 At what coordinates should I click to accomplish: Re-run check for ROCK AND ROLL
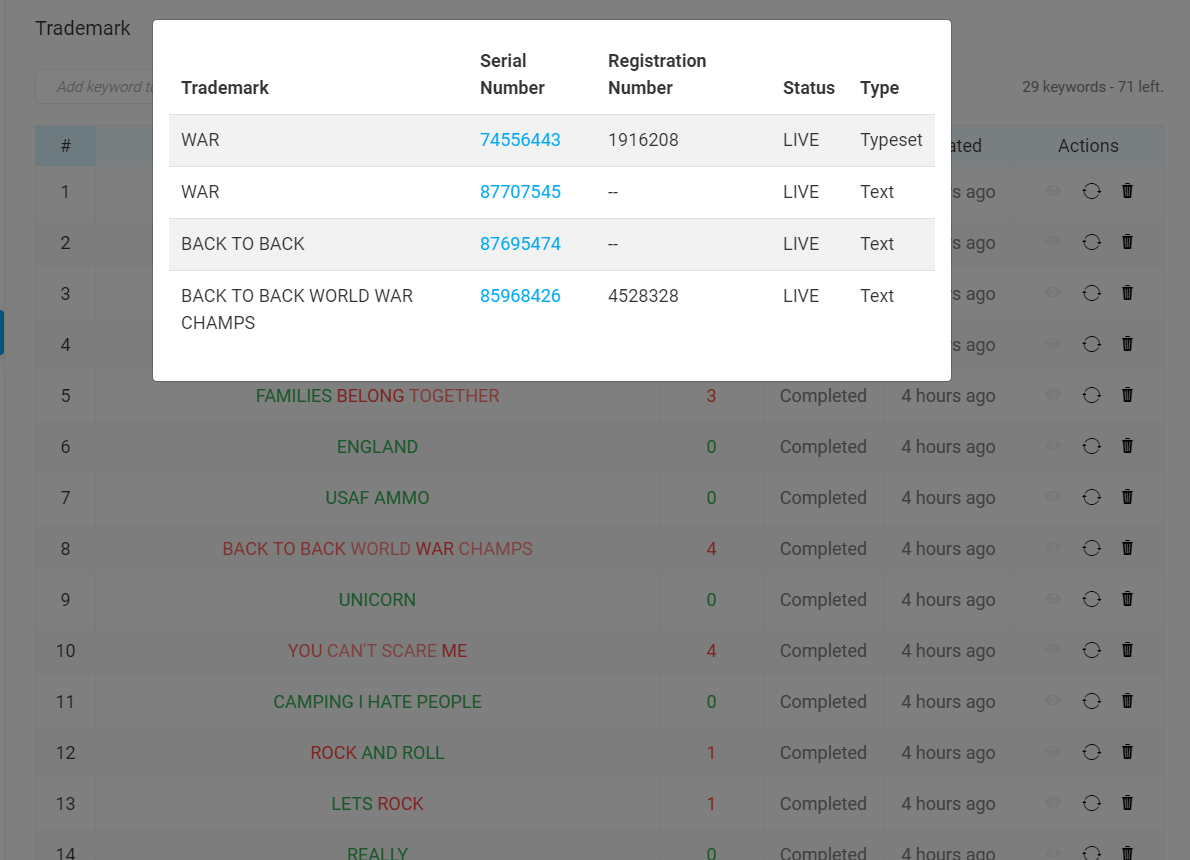coord(1091,752)
